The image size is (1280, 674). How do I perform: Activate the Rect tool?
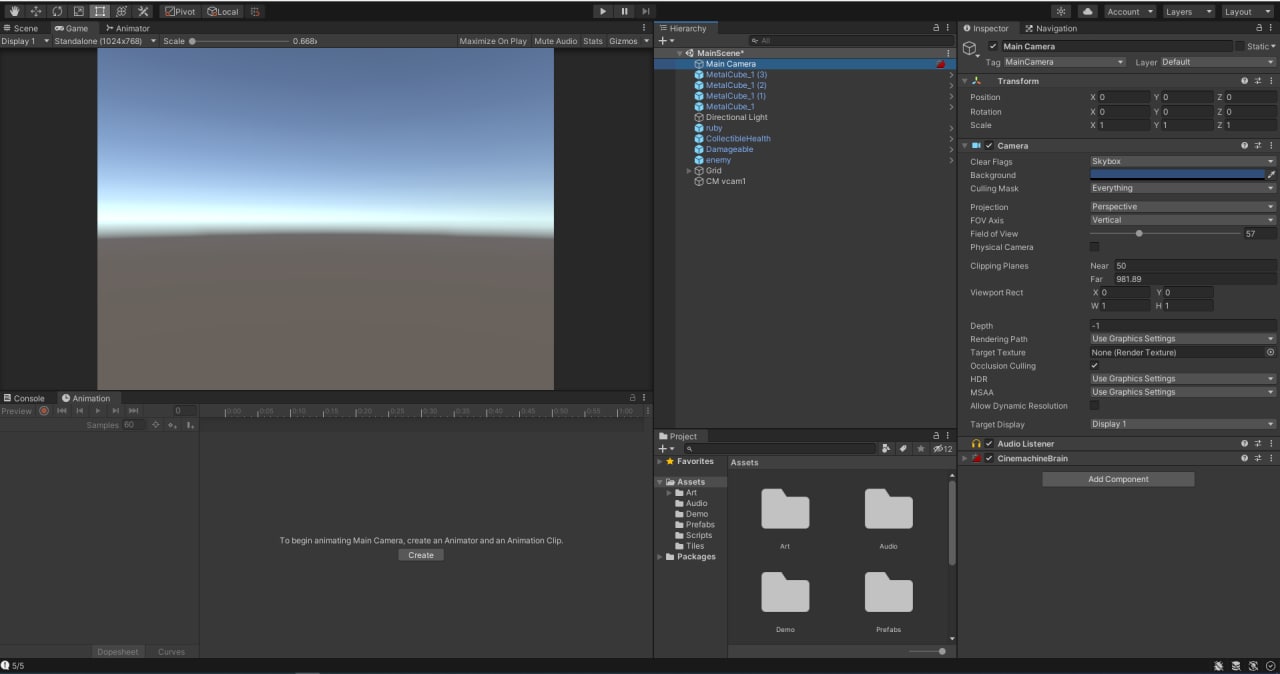point(100,11)
